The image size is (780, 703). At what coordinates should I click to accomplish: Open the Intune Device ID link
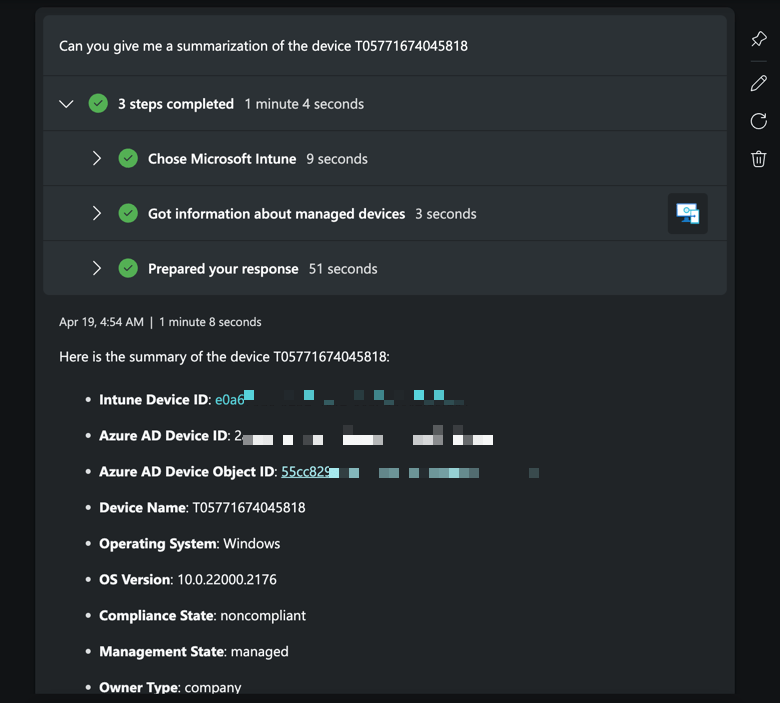click(230, 400)
